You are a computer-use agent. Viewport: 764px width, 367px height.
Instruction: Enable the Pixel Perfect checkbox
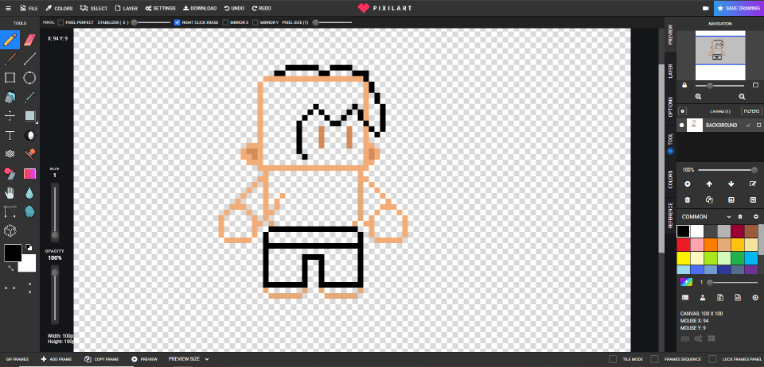(61, 22)
